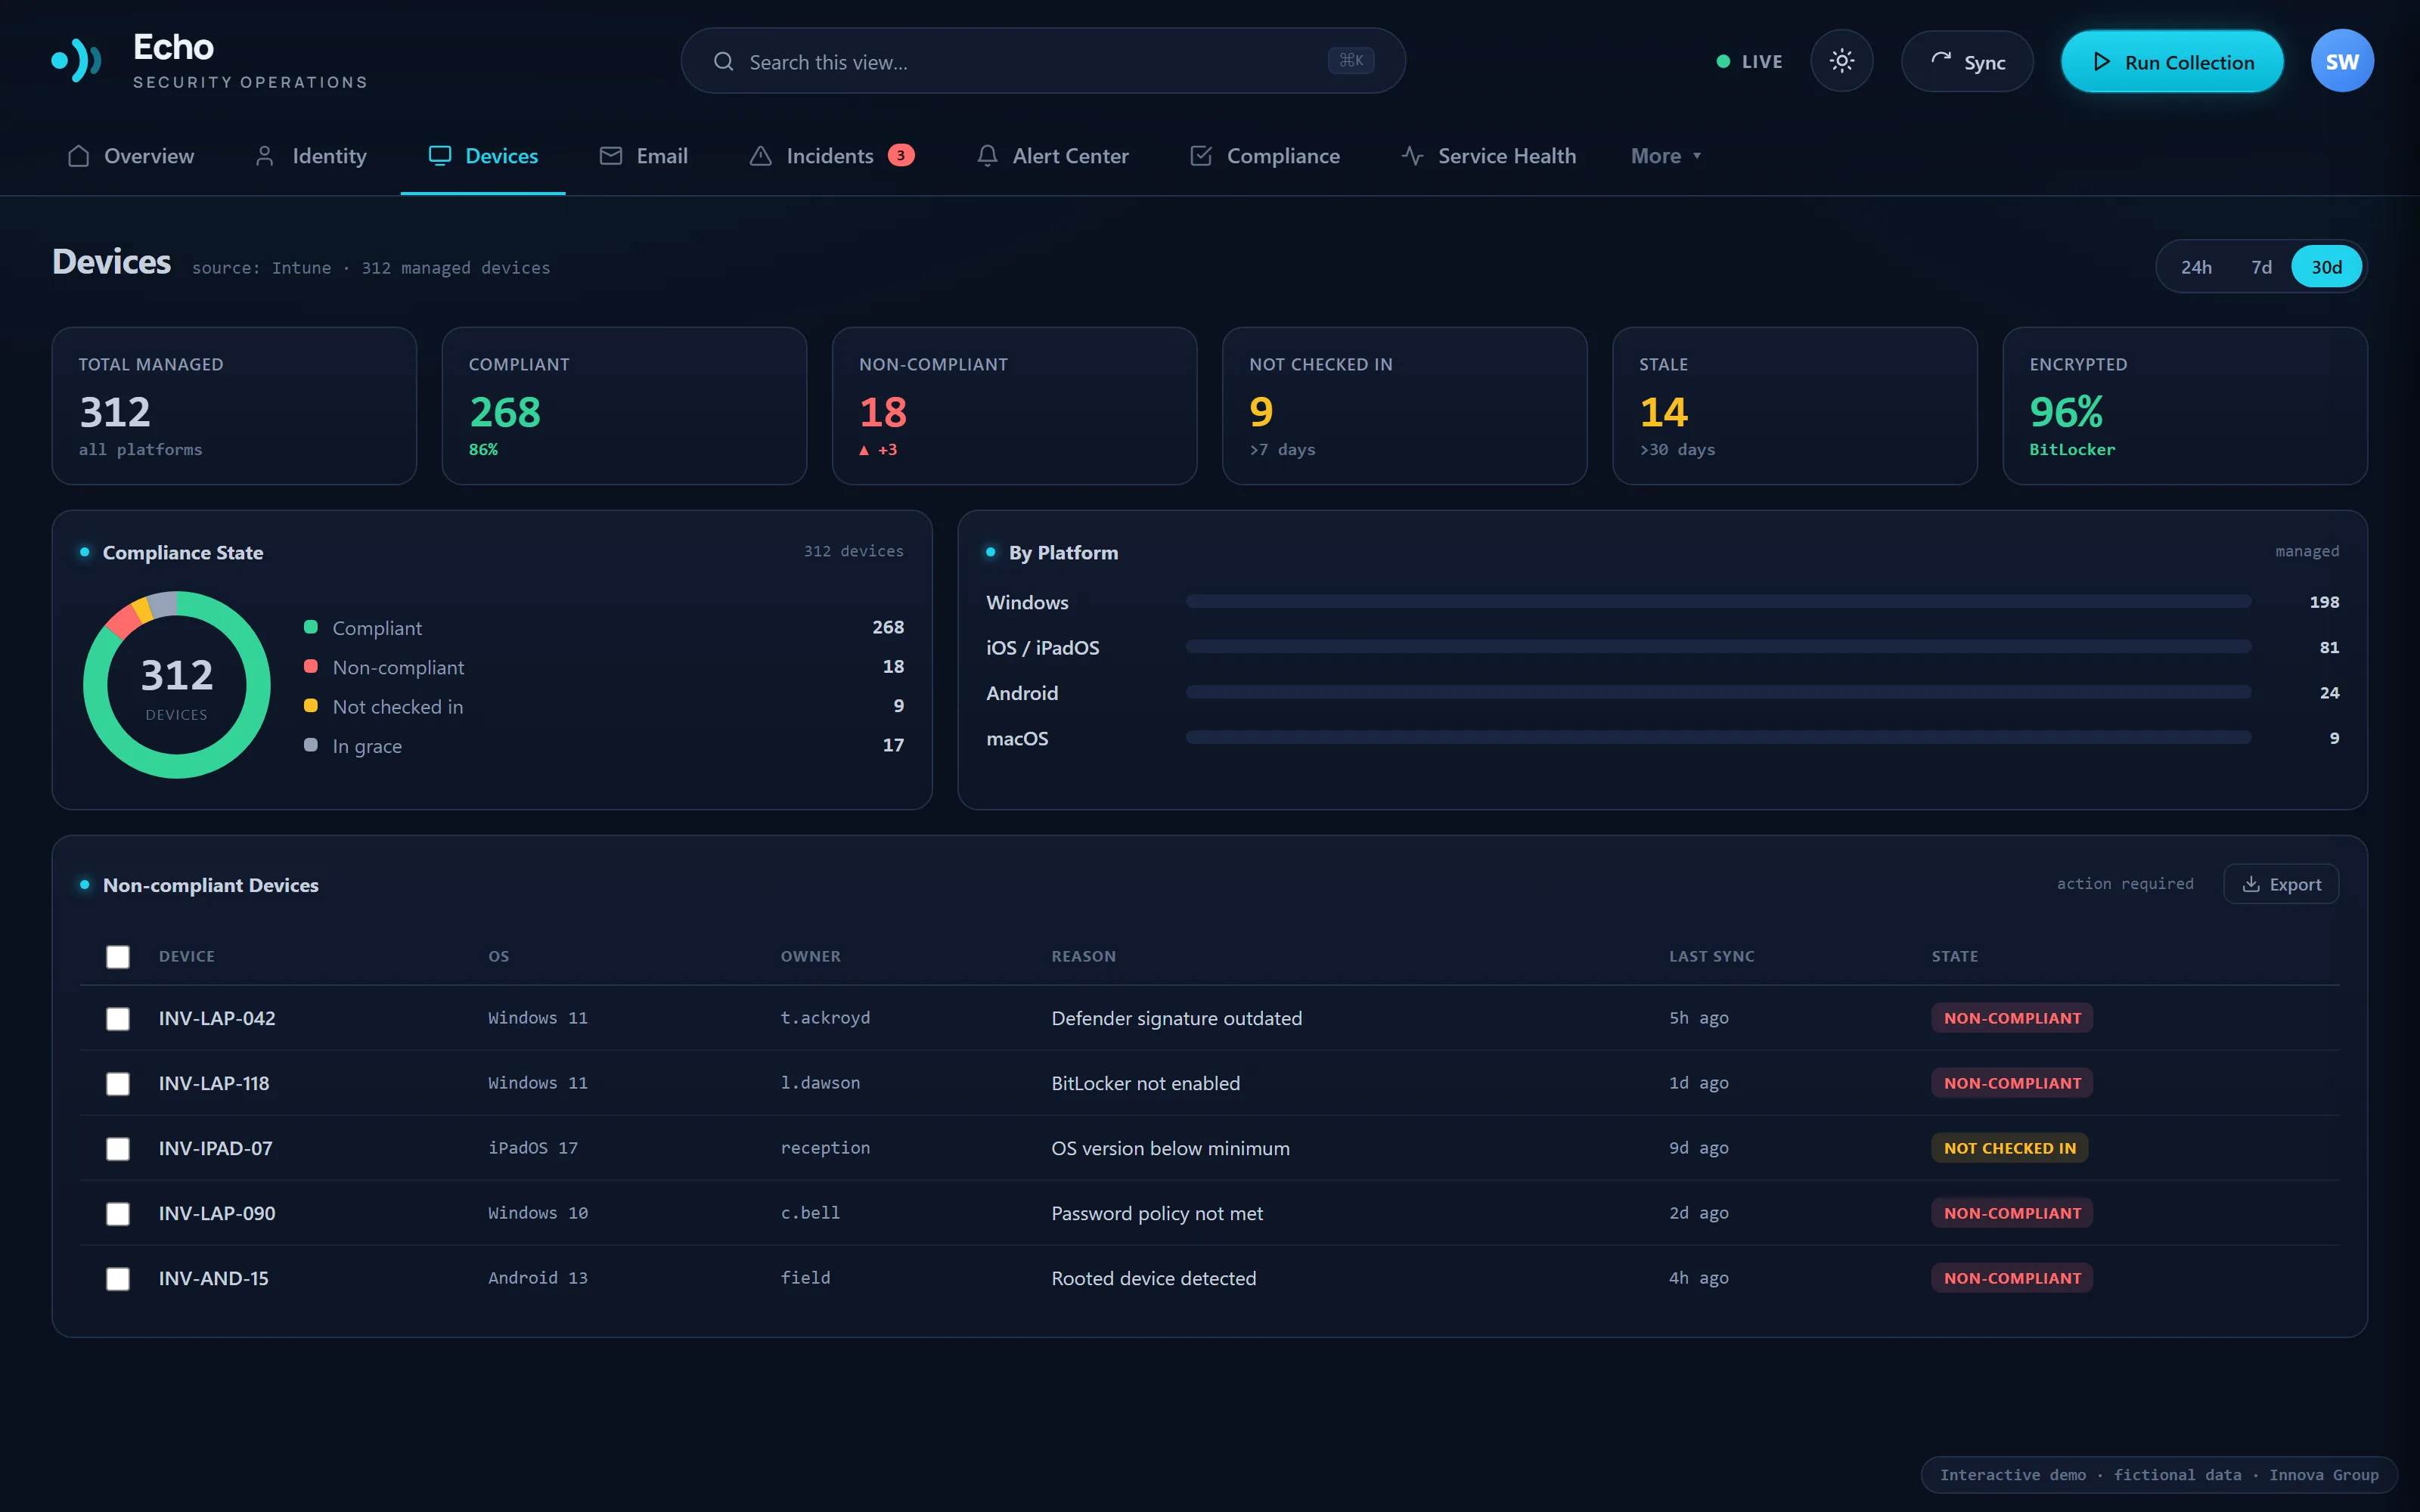Switch to the Compliance tab
The width and height of the screenshot is (2420, 1512).
point(1265,156)
